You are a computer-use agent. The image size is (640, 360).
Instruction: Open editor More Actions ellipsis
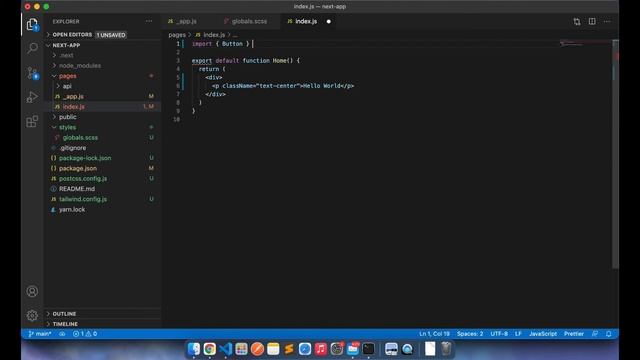607,22
